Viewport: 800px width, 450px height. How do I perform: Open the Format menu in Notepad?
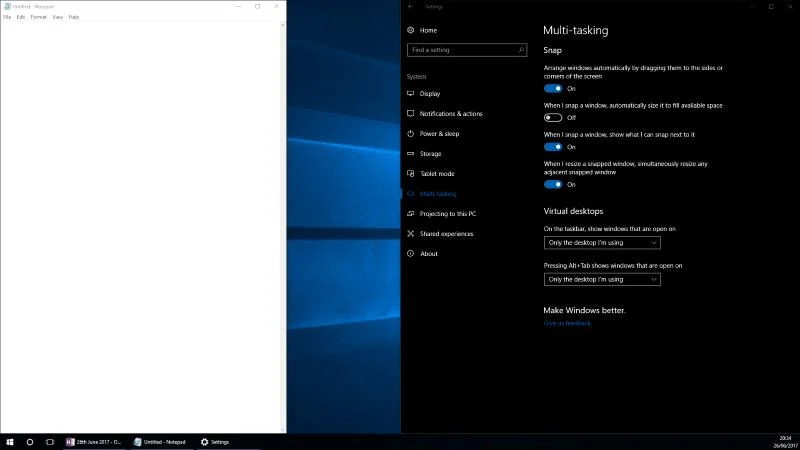click(x=38, y=17)
